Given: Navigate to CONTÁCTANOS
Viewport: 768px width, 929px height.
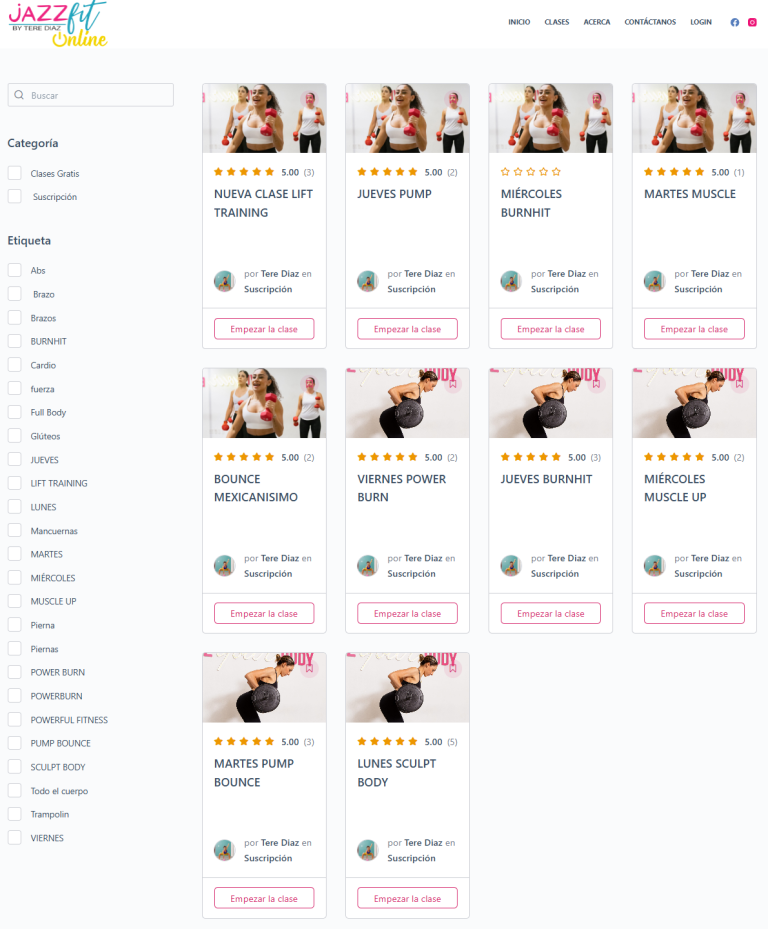Looking at the screenshot, I should 650,22.
